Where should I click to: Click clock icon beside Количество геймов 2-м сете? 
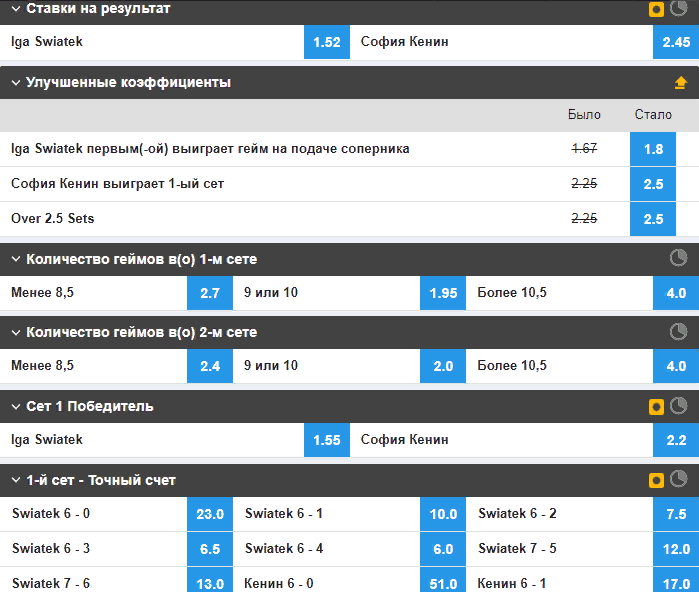pos(678,332)
